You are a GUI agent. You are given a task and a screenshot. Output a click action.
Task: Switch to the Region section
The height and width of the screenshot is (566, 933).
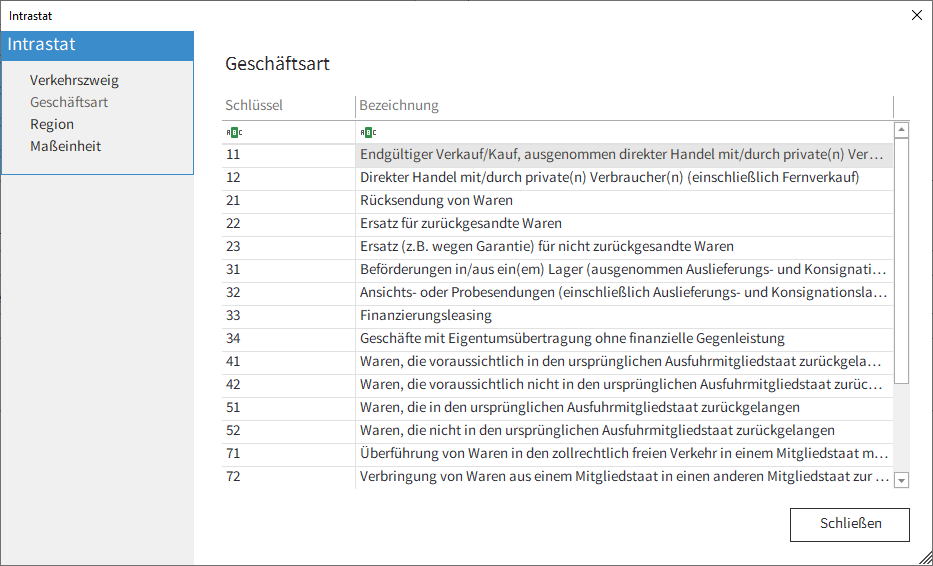(x=52, y=124)
